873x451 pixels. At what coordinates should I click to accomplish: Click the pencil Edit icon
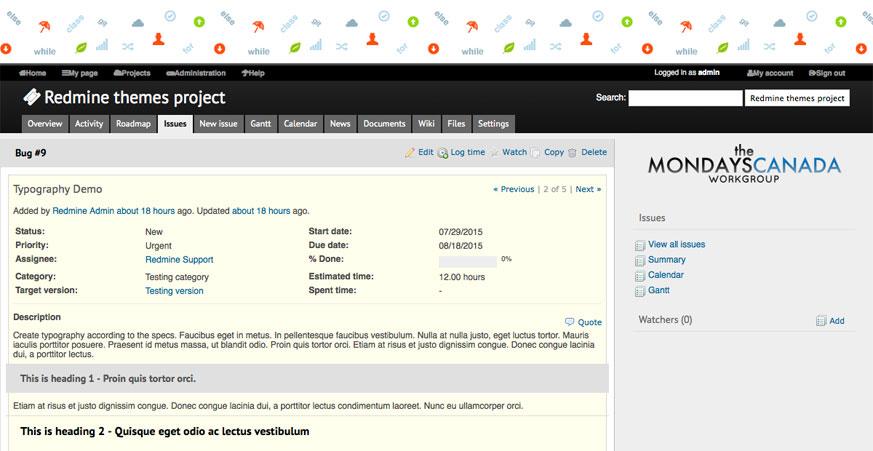coord(410,153)
